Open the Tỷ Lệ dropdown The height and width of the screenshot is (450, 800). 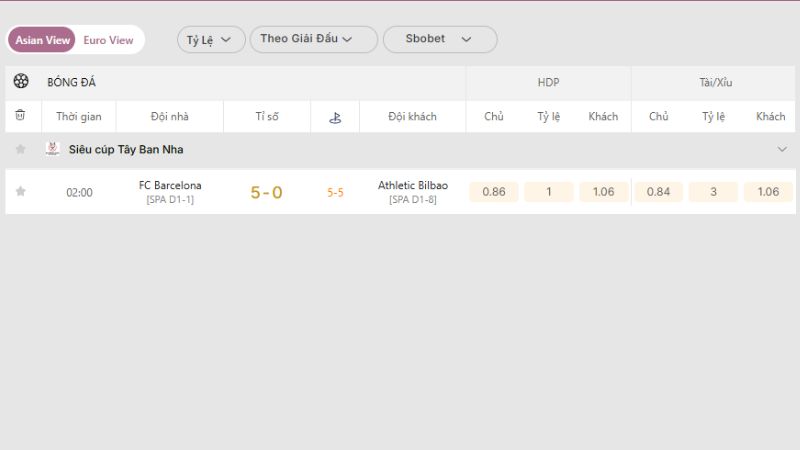(211, 39)
